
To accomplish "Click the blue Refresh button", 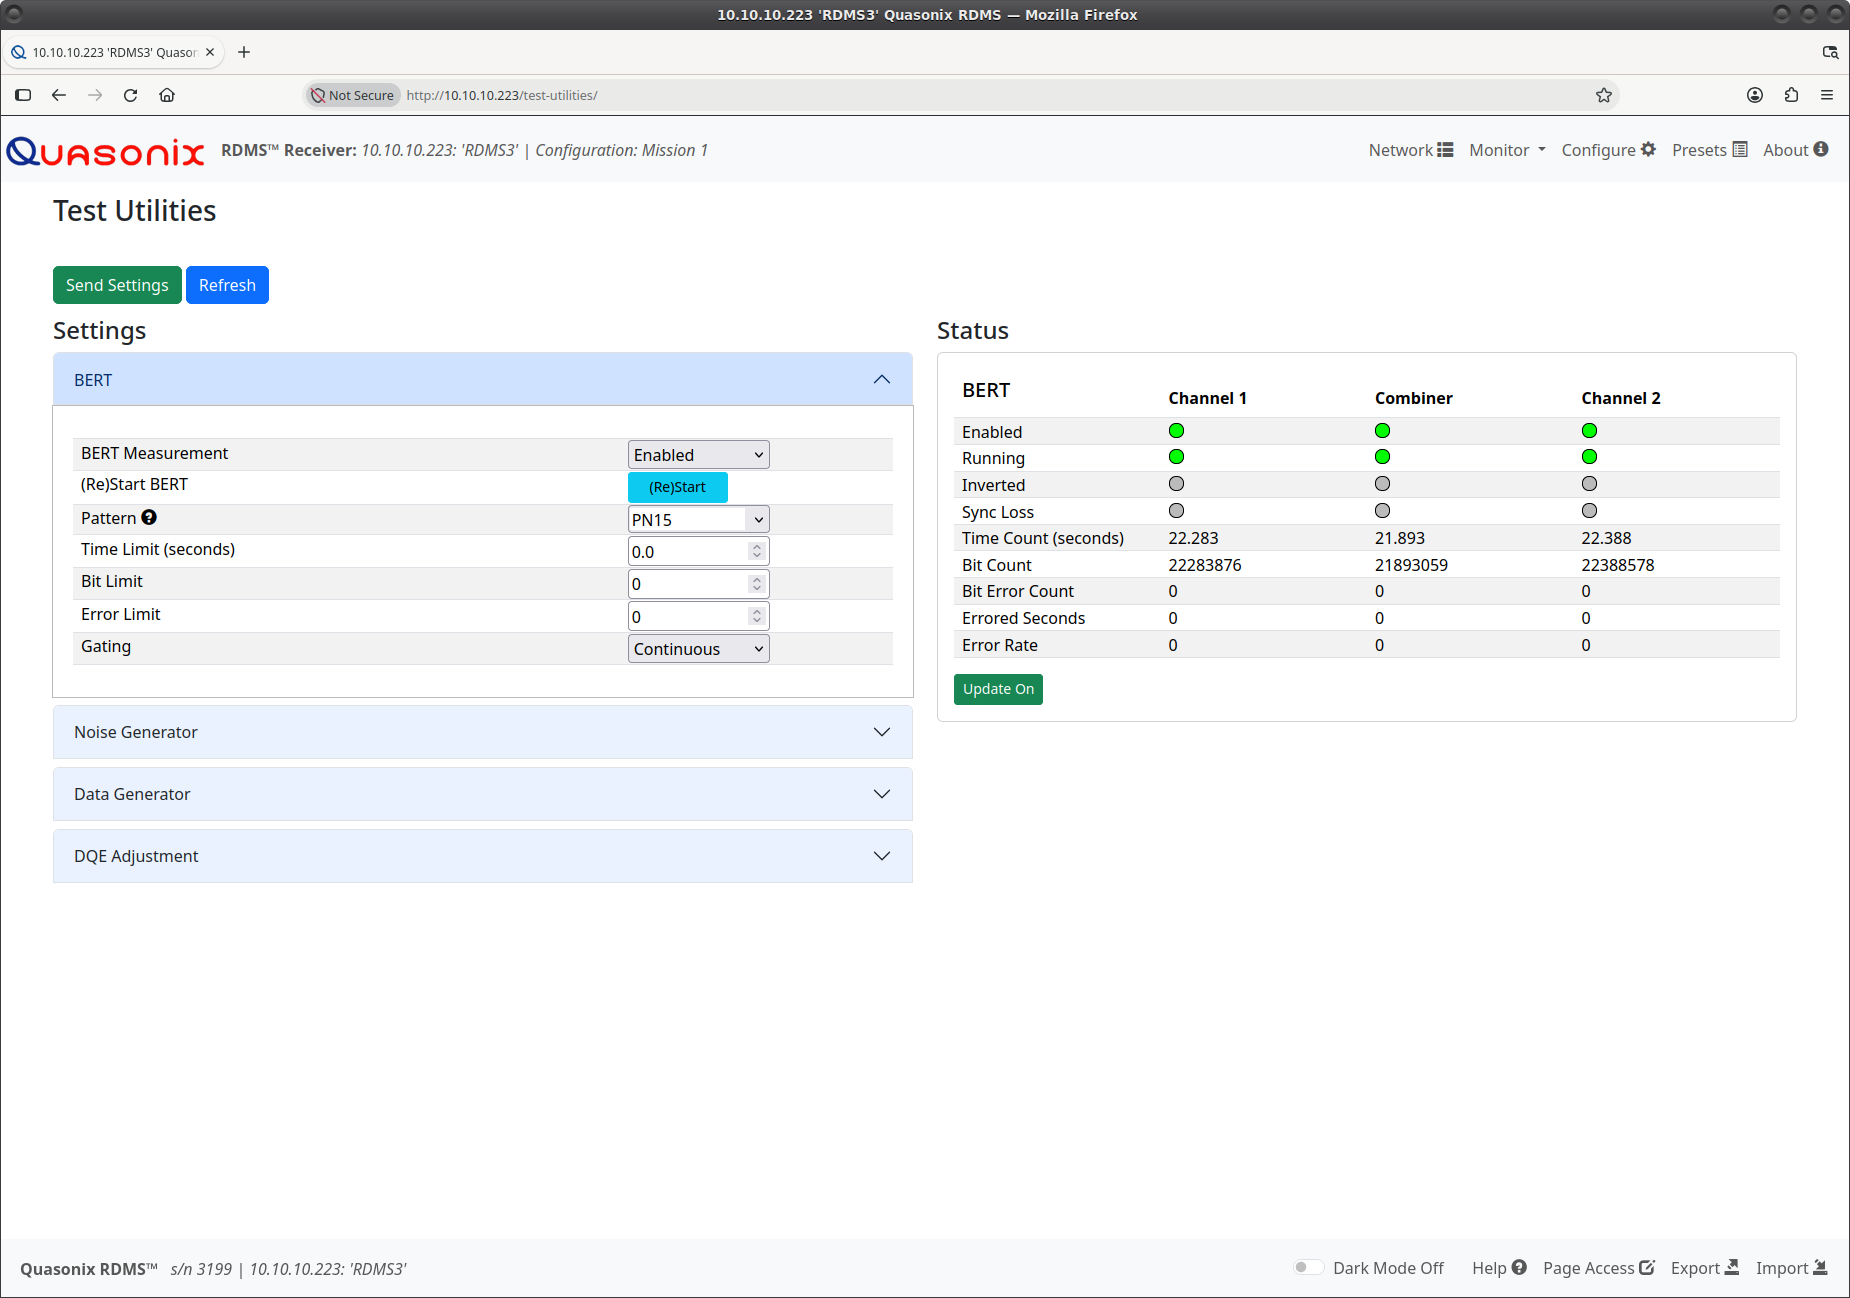I will coord(227,285).
